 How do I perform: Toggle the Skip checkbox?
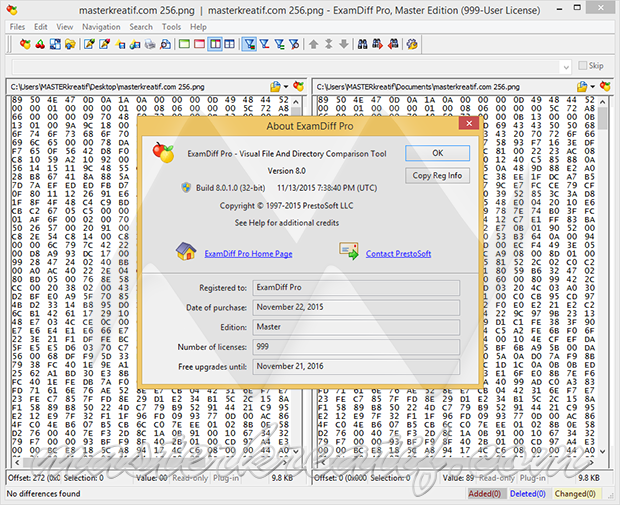pyautogui.click(x=582, y=66)
